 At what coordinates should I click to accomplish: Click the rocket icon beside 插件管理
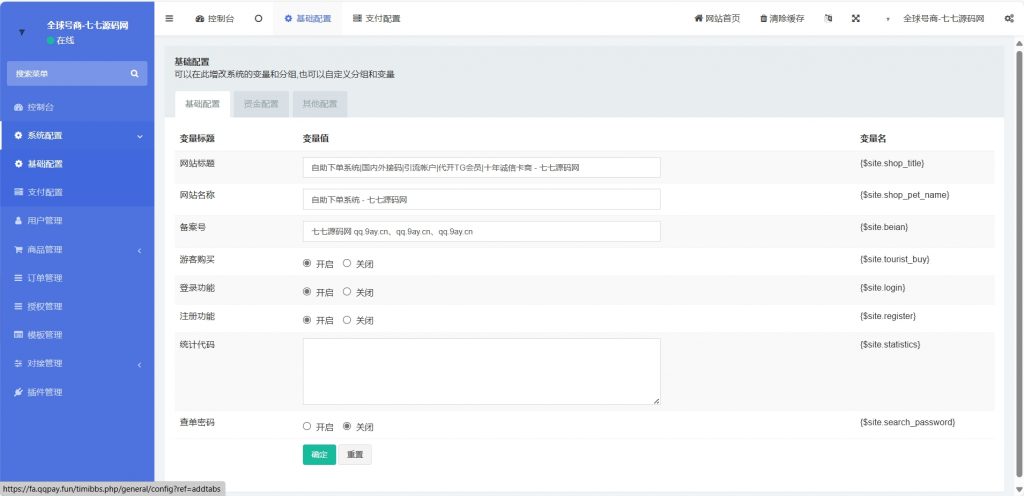tap(18, 392)
